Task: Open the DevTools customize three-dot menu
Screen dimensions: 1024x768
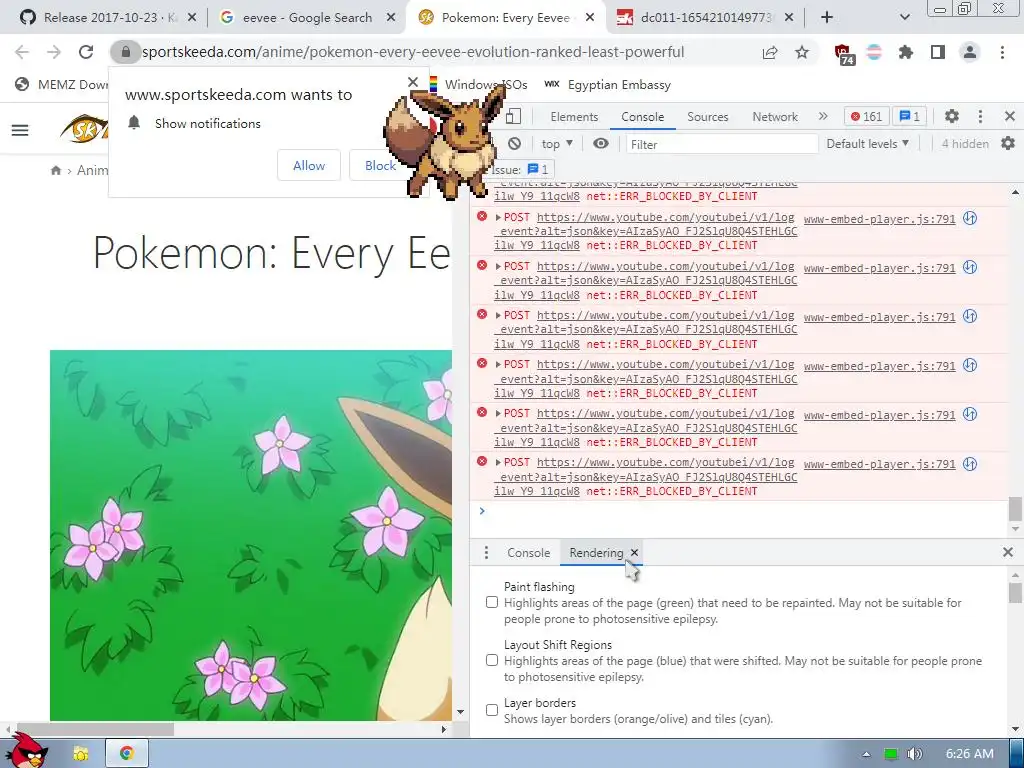Action: [980, 116]
